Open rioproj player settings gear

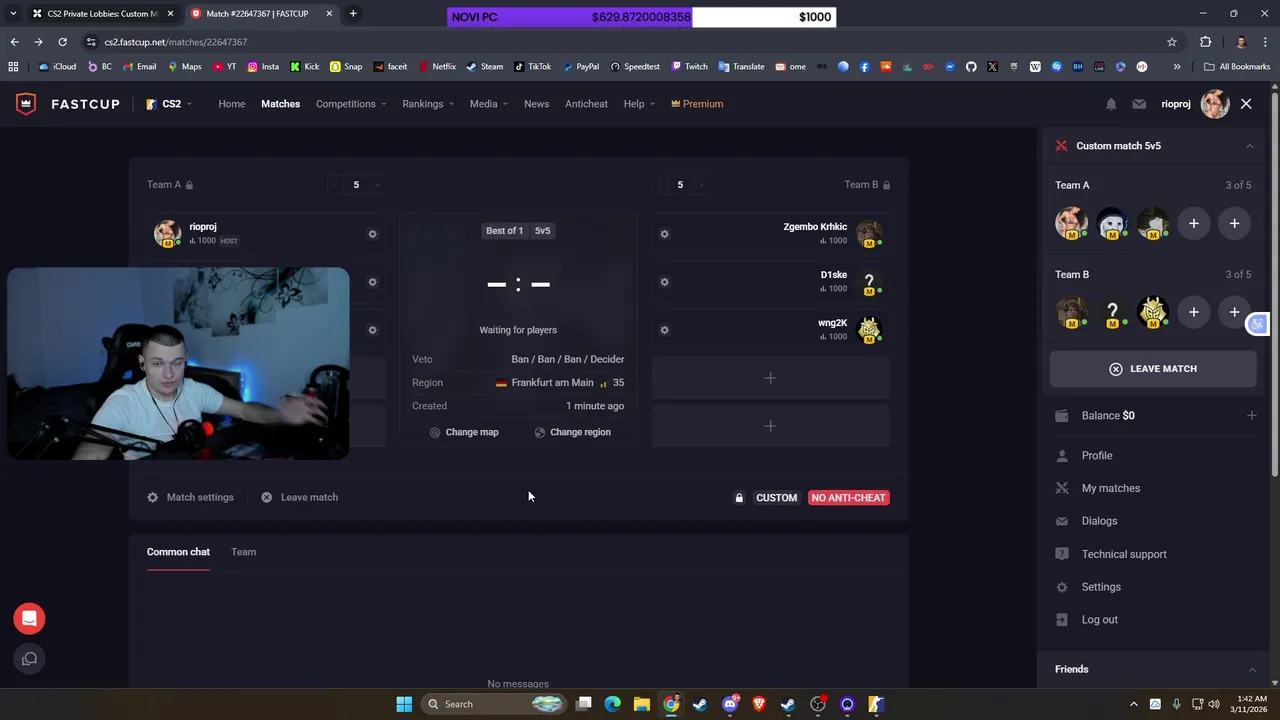[372, 234]
